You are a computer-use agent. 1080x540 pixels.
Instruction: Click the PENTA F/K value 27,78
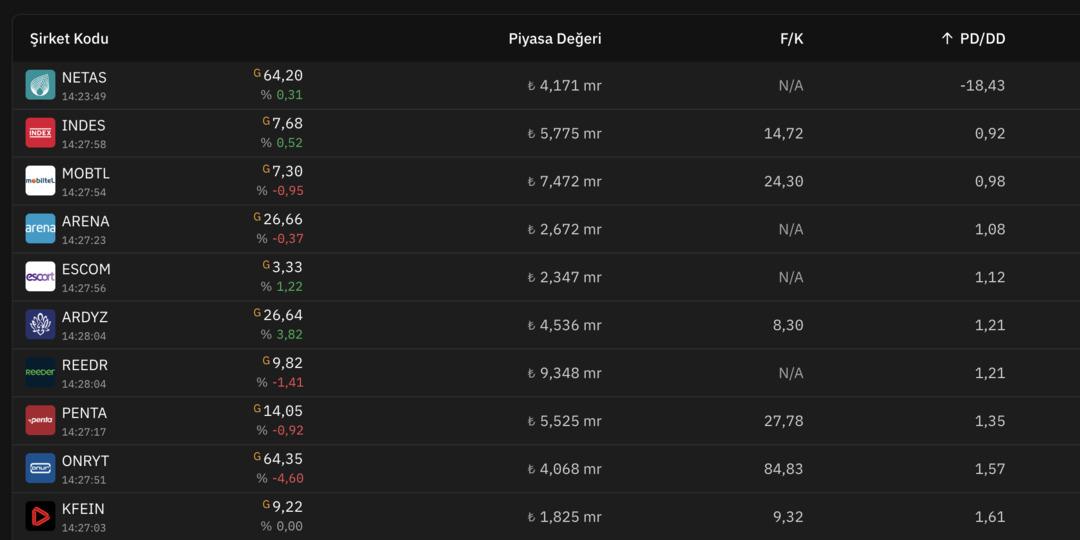(783, 421)
